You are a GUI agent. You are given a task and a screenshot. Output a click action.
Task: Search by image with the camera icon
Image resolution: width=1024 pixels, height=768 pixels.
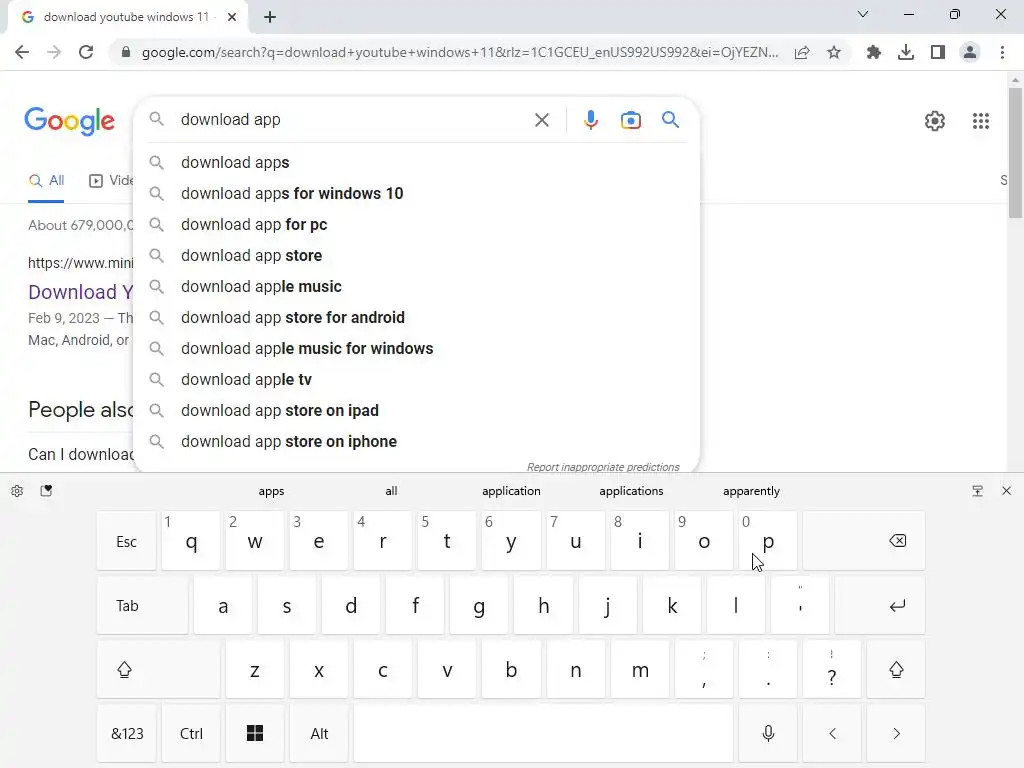tap(630, 120)
